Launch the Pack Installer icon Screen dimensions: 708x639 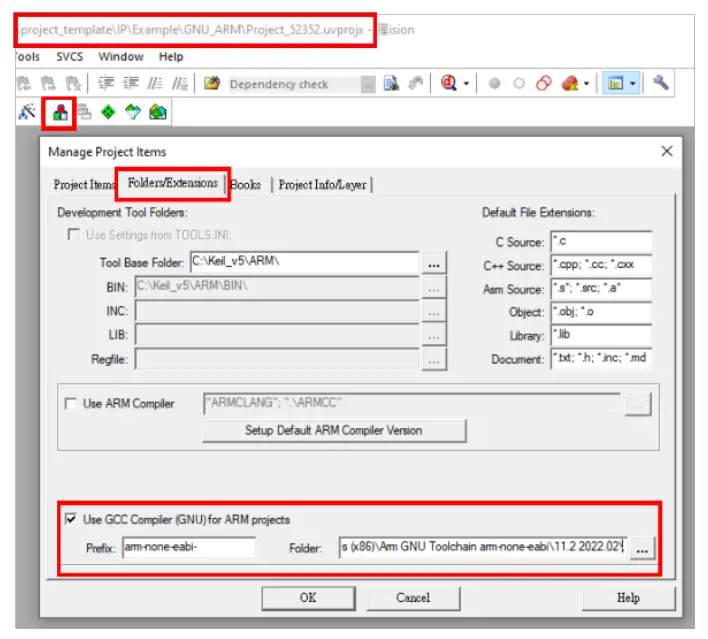(158, 112)
